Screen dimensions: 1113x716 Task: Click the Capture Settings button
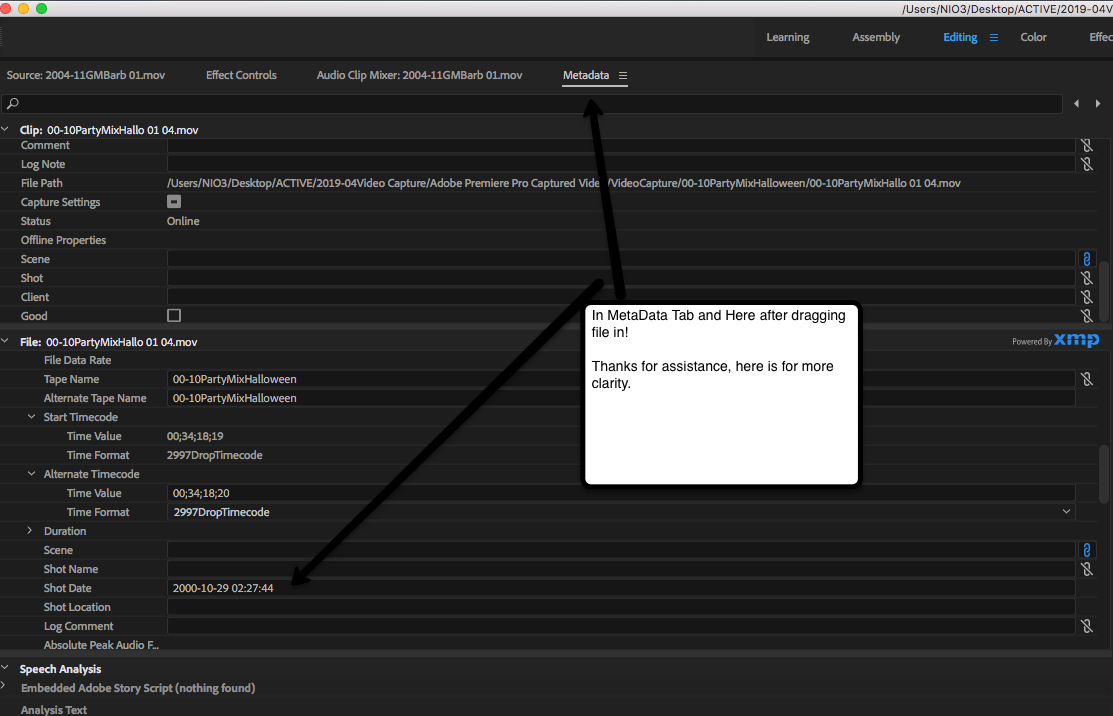[x=173, y=201]
